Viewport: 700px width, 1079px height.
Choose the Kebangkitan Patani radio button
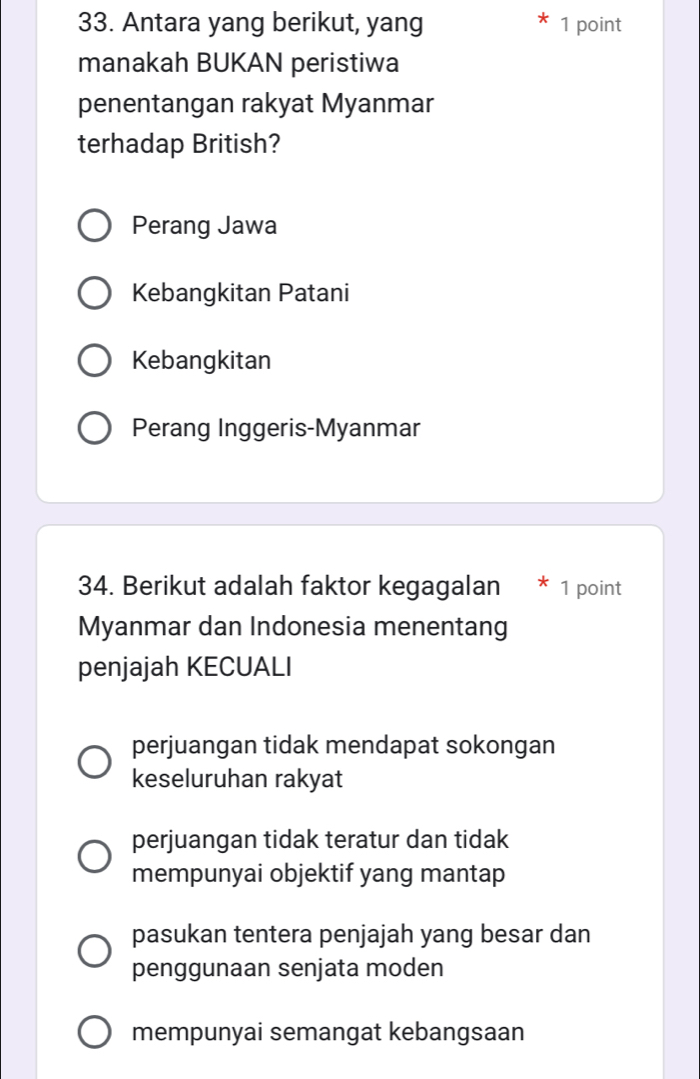[x=95, y=294]
